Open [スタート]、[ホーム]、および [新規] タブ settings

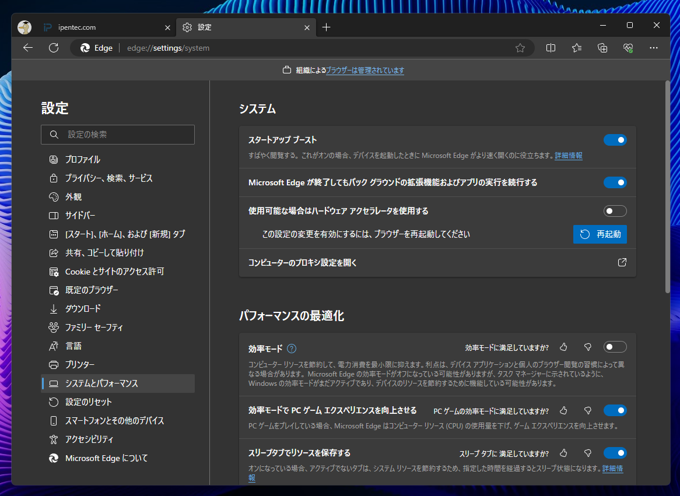pyautogui.click(x=118, y=234)
